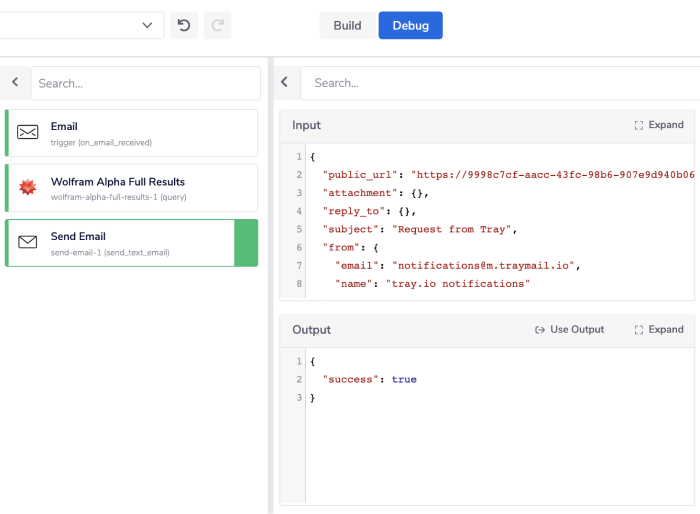The height and width of the screenshot is (514, 700).
Task: Click the Output panel expand icon
Action: tap(639, 330)
